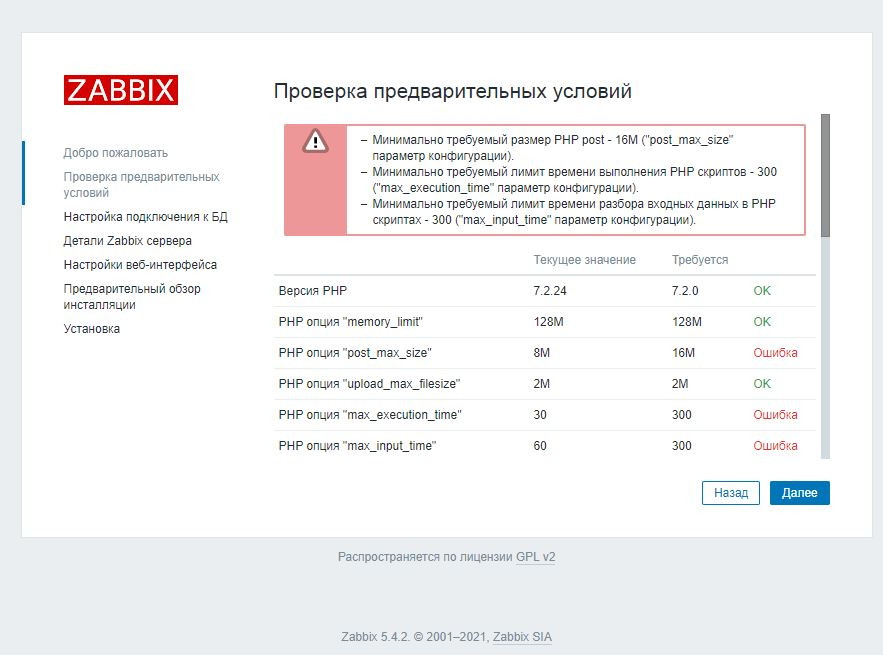Click the Ошибка status for max_input_time
Image resolution: width=883 pixels, height=655 pixels.
775,446
